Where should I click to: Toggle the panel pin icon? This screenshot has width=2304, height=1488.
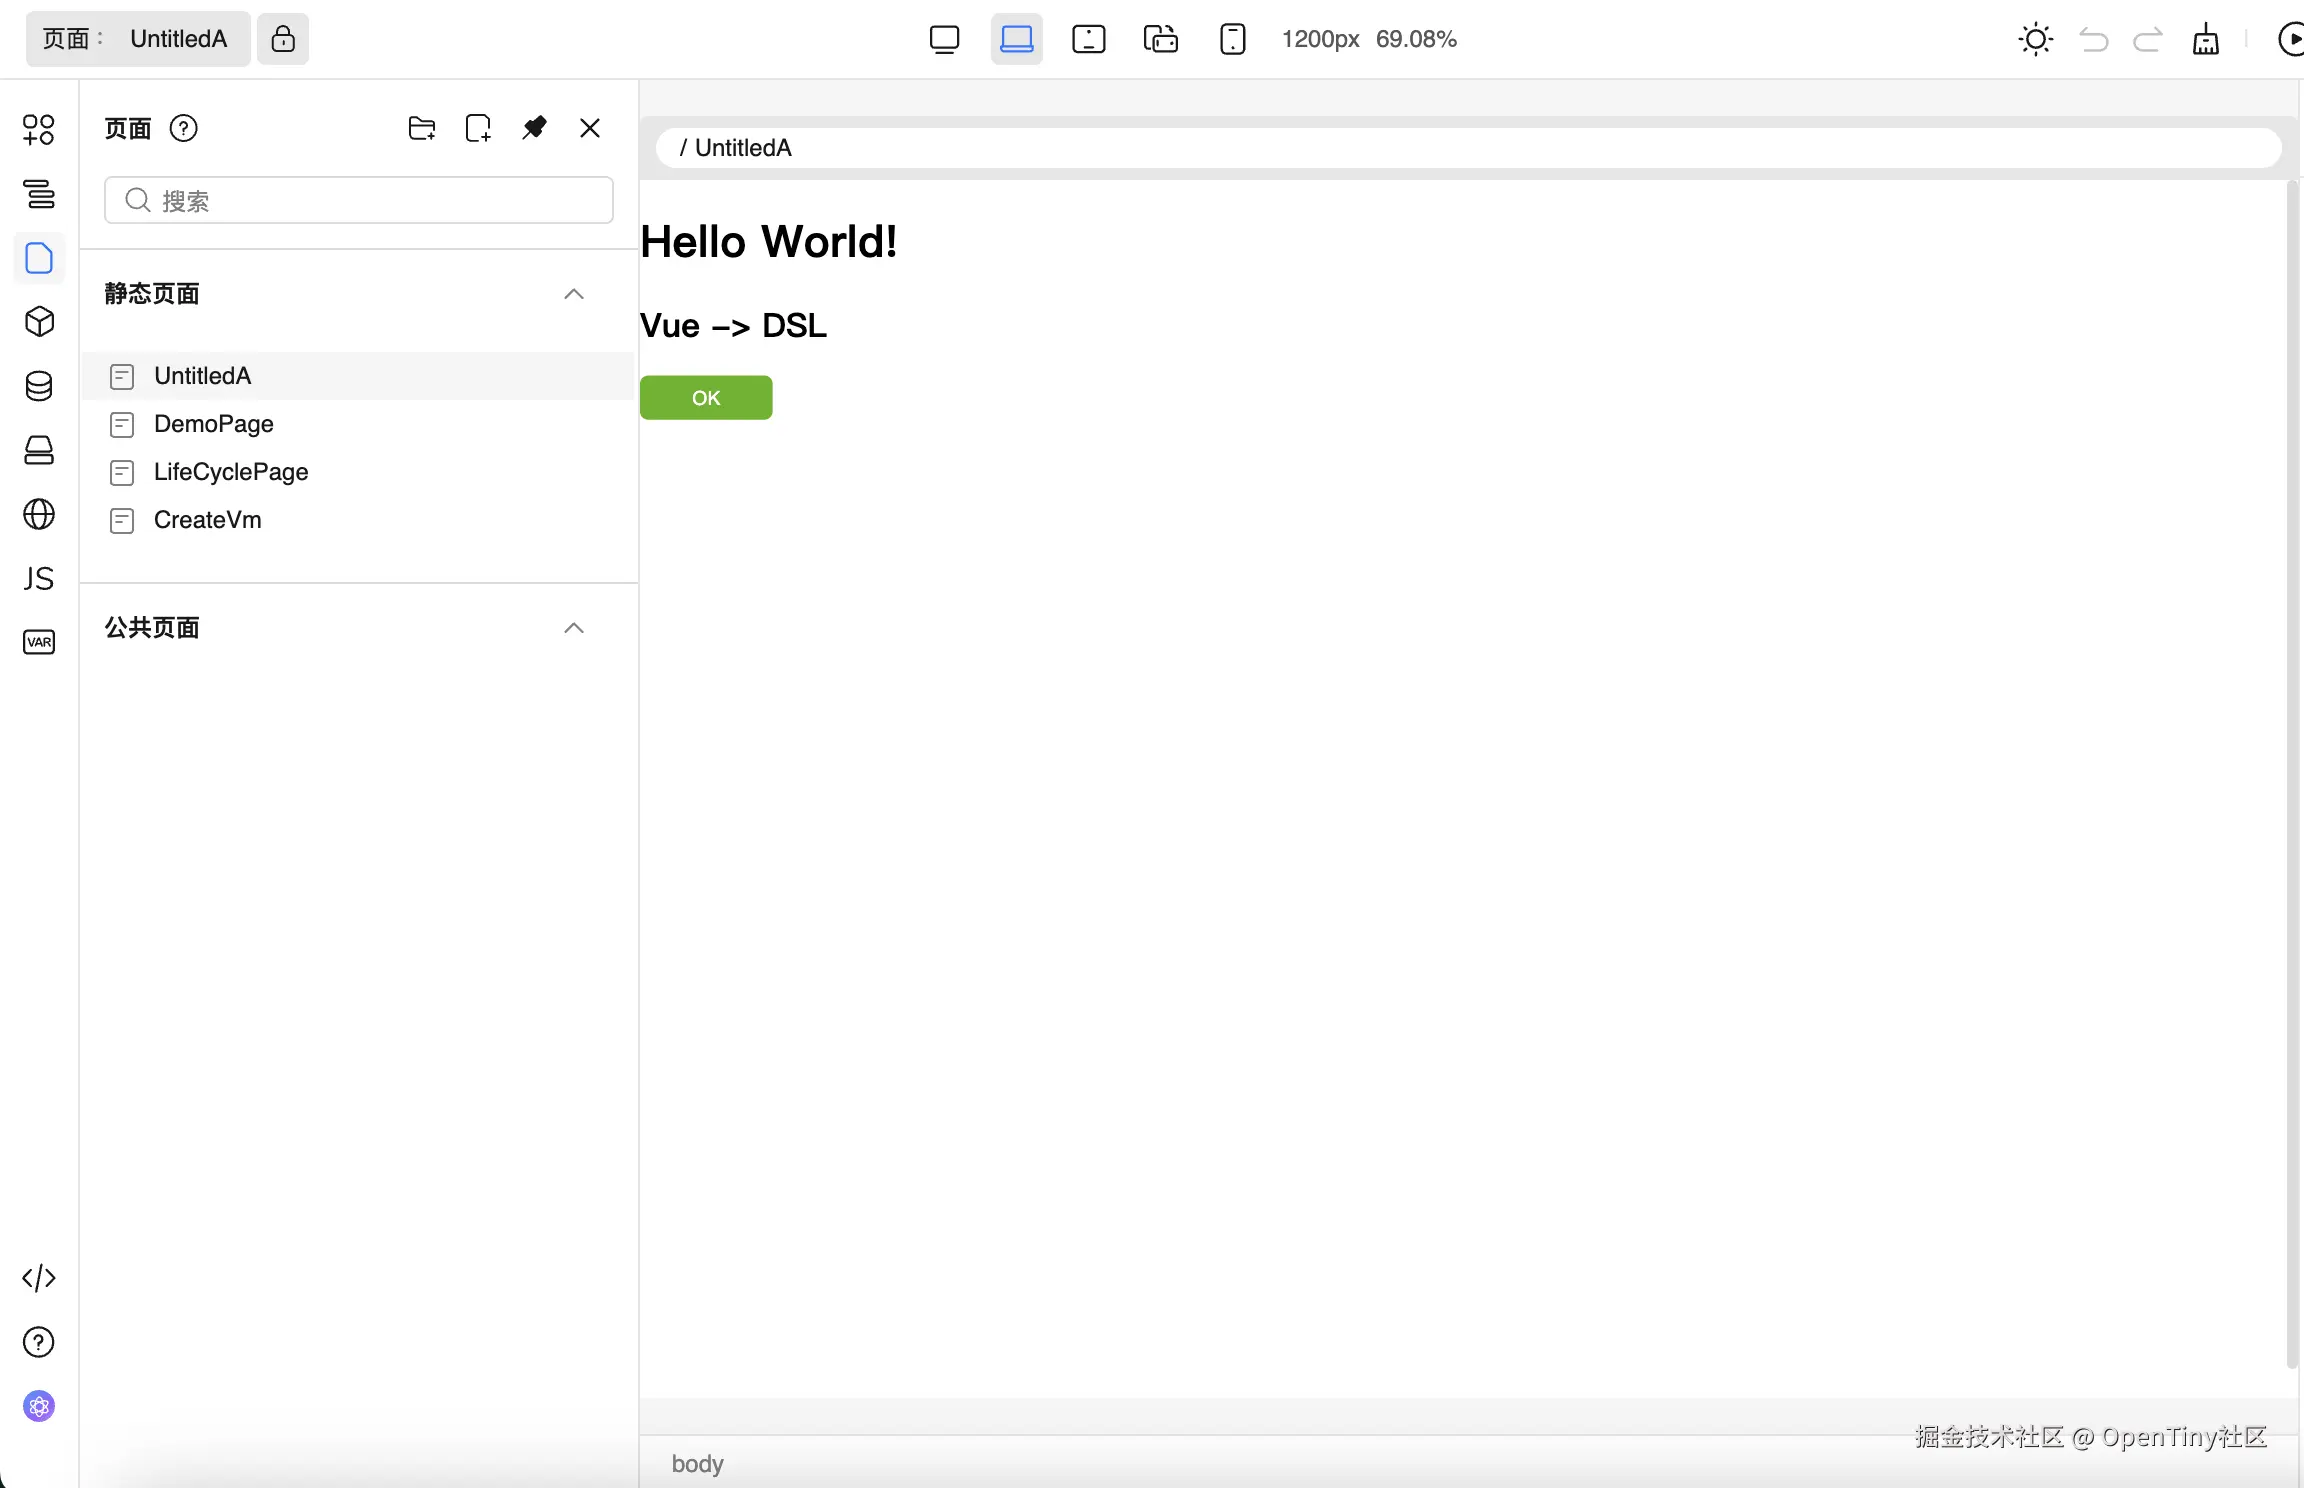tap(534, 128)
